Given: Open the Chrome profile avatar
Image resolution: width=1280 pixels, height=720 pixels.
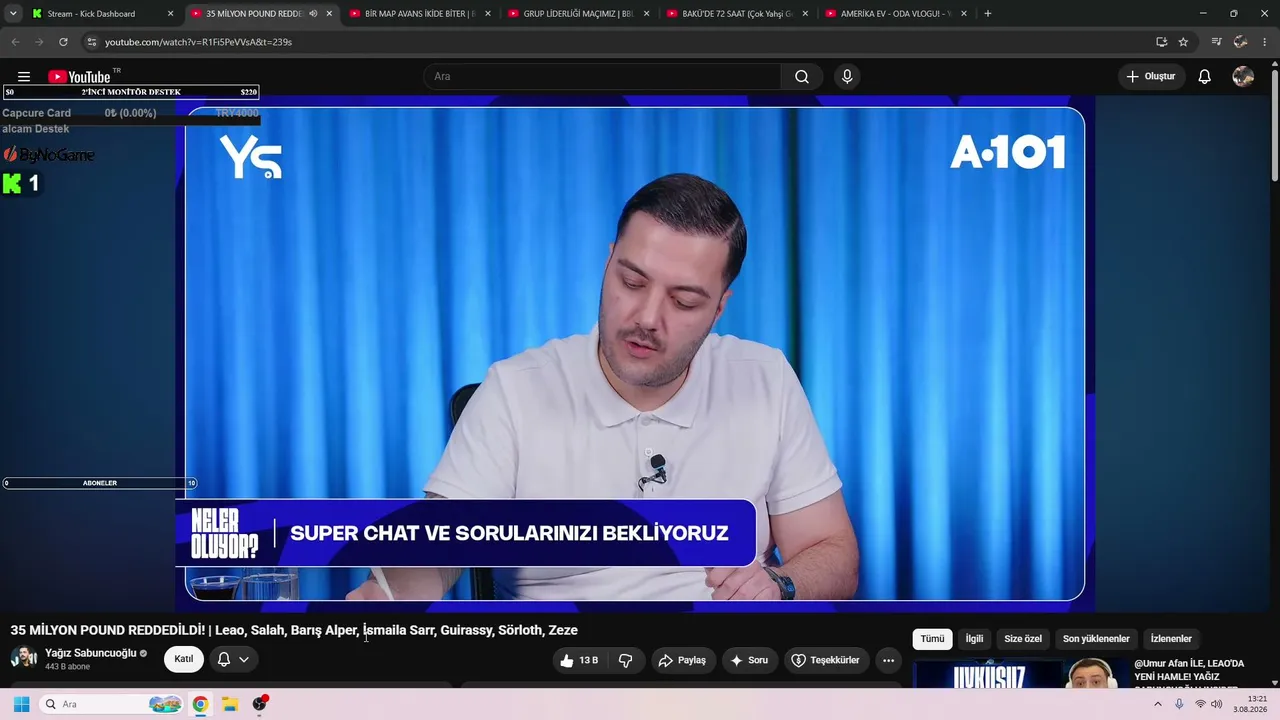Looking at the screenshot, I should [1240, 42].
